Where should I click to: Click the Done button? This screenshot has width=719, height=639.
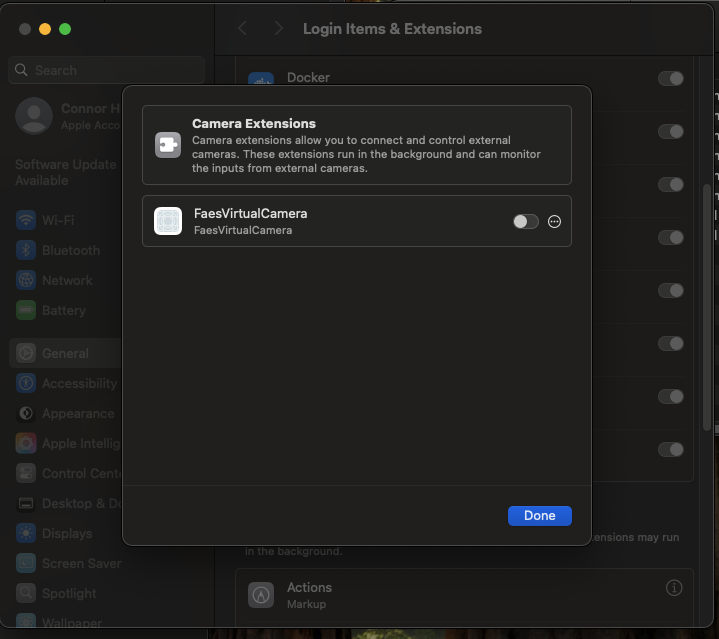[x=540, y=516]
